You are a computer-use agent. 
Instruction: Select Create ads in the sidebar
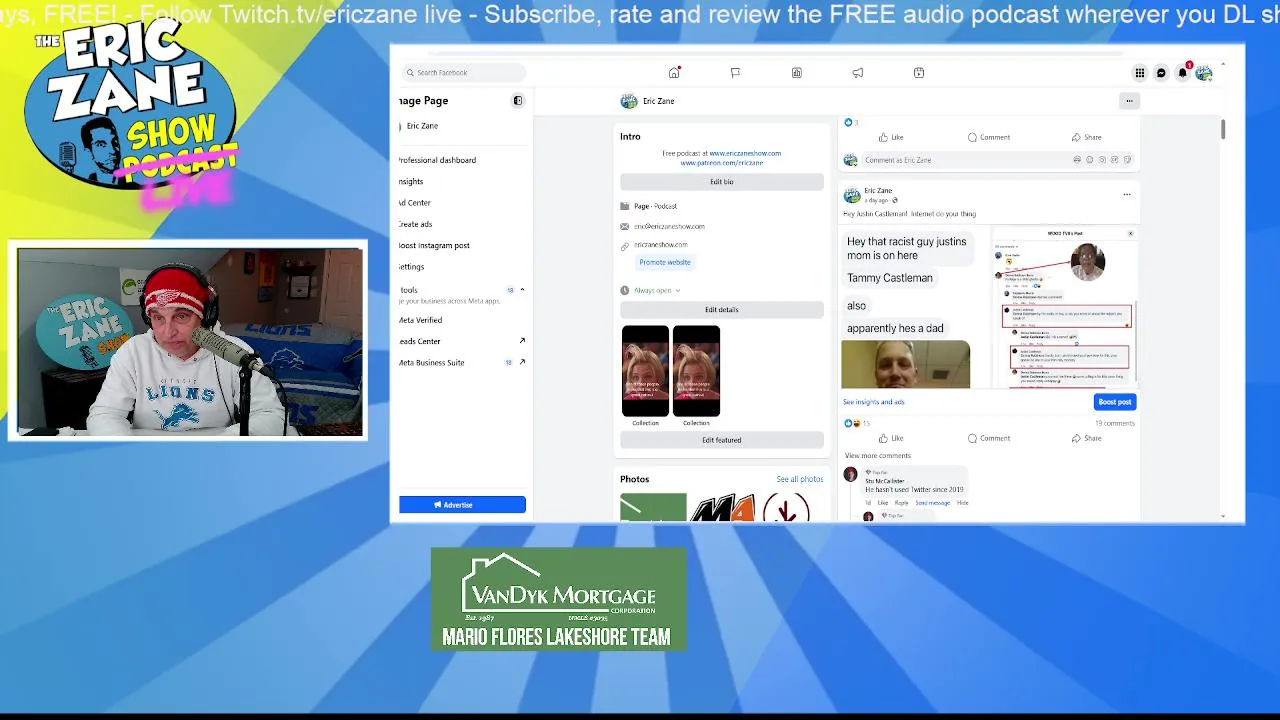pos(416,224)
